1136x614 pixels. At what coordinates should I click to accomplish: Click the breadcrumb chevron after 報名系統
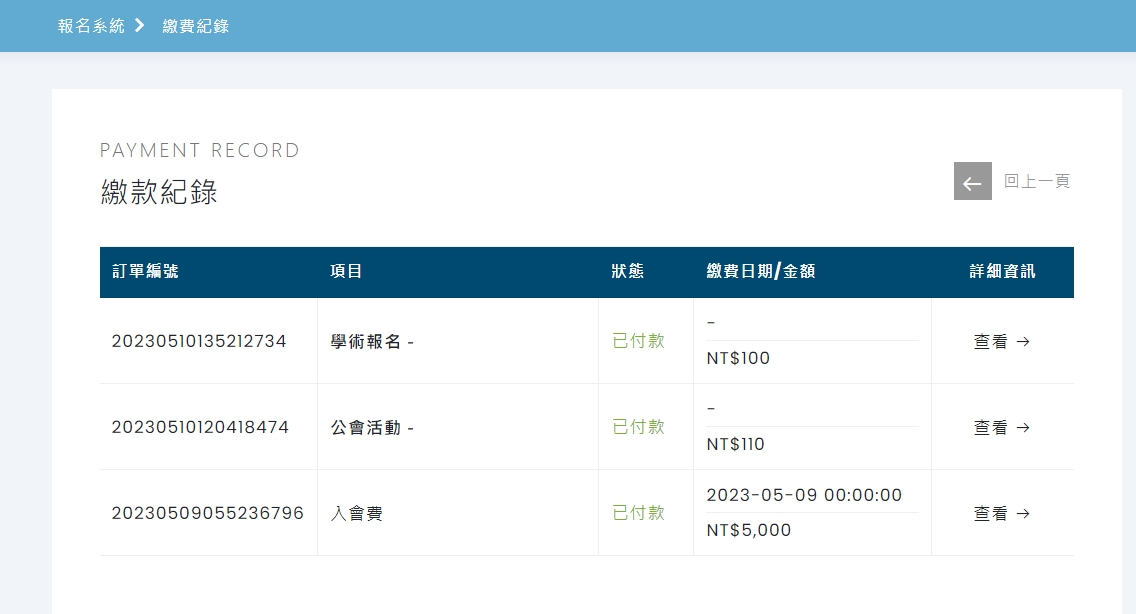pos(140,25)
